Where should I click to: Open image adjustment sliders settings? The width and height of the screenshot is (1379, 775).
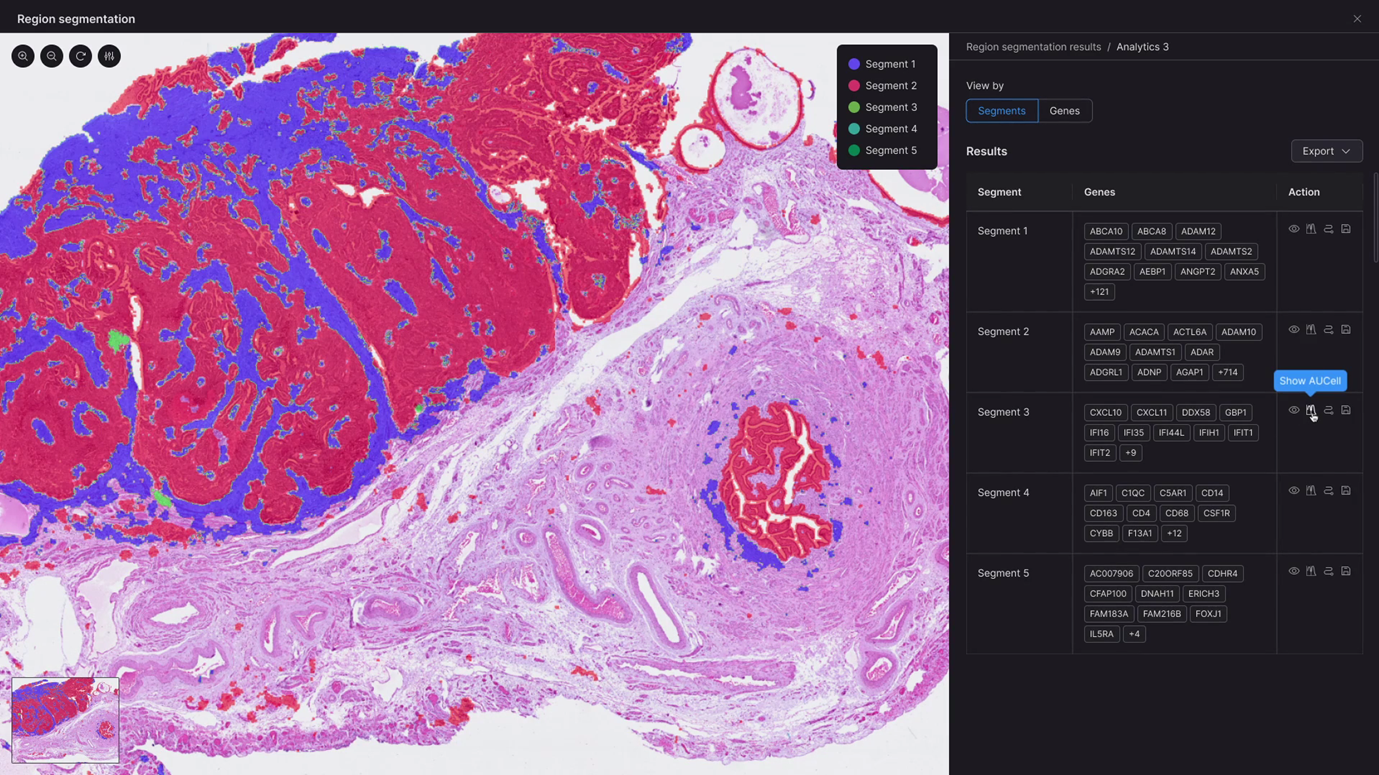110,56
